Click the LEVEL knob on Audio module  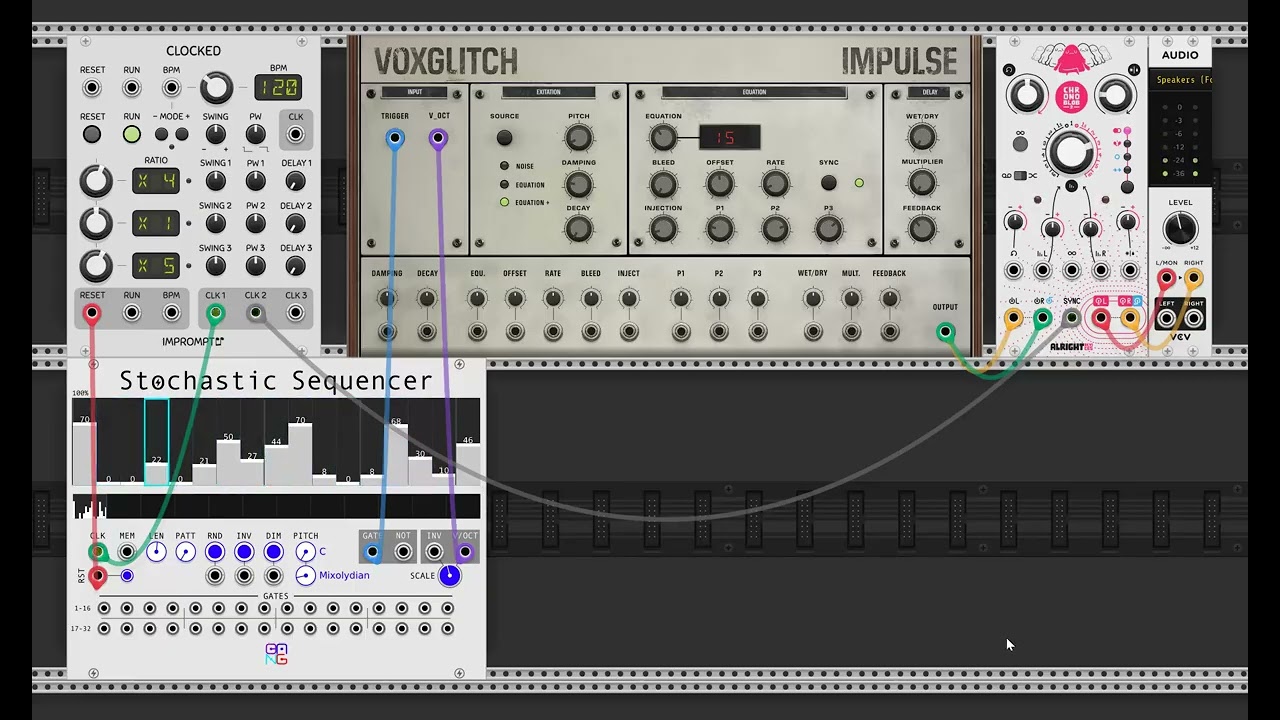(x=1180, y=229)
